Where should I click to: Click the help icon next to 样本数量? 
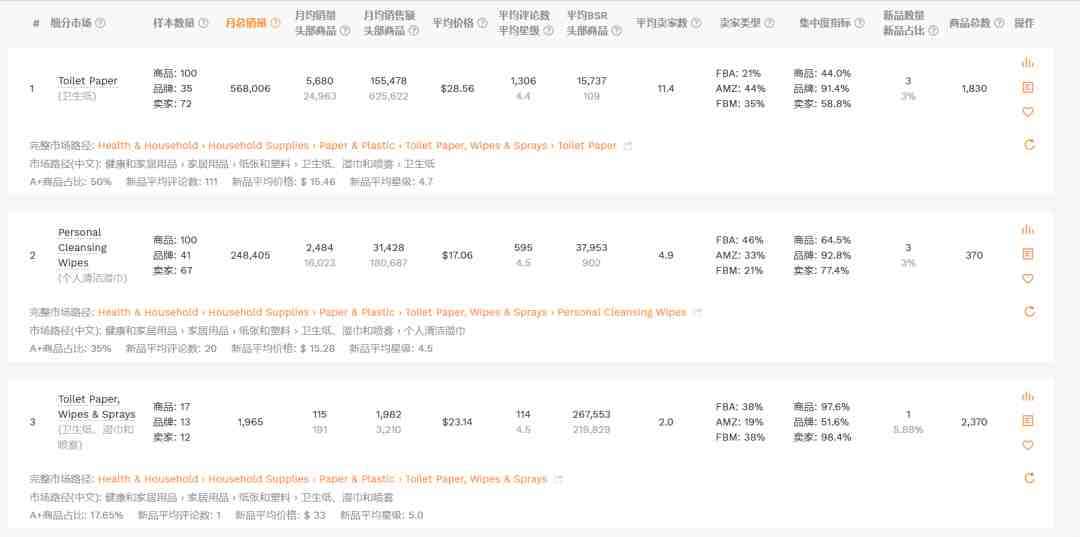(x=203, y=23)
